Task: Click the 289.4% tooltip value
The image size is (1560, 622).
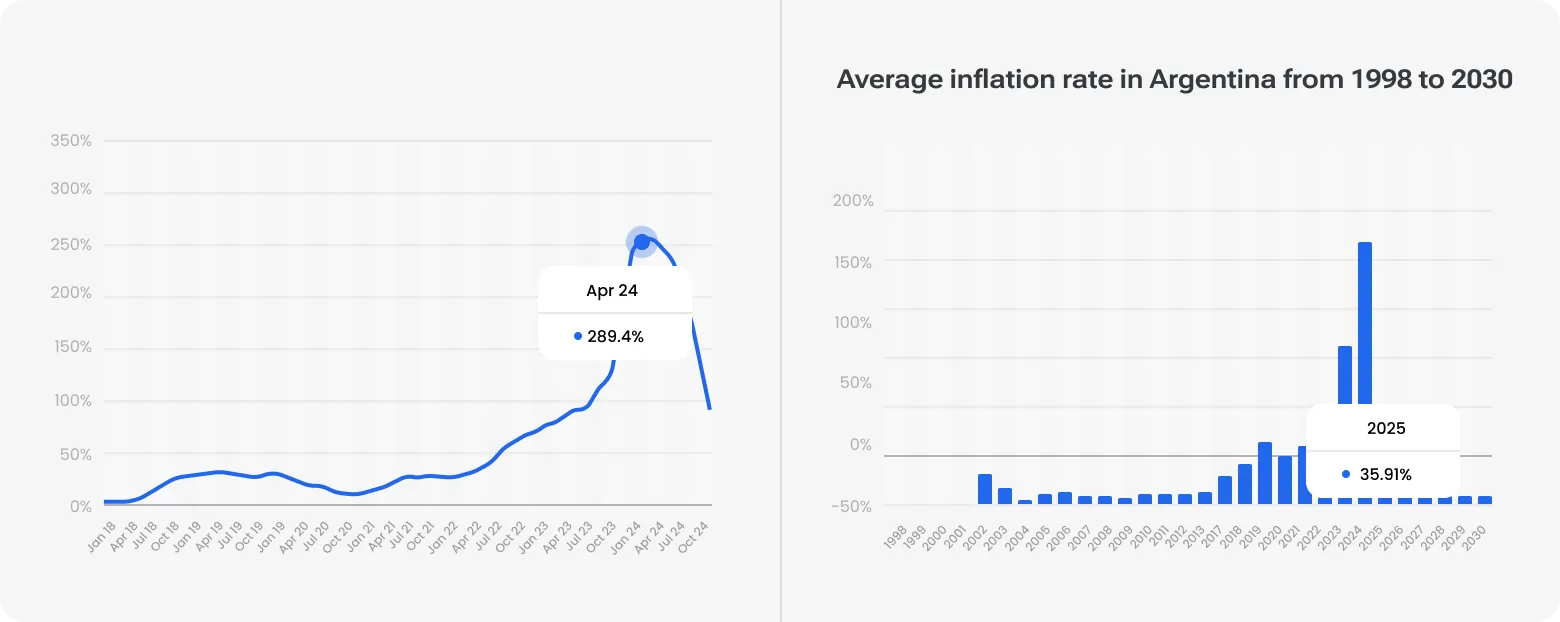Action: coord(615,337)
